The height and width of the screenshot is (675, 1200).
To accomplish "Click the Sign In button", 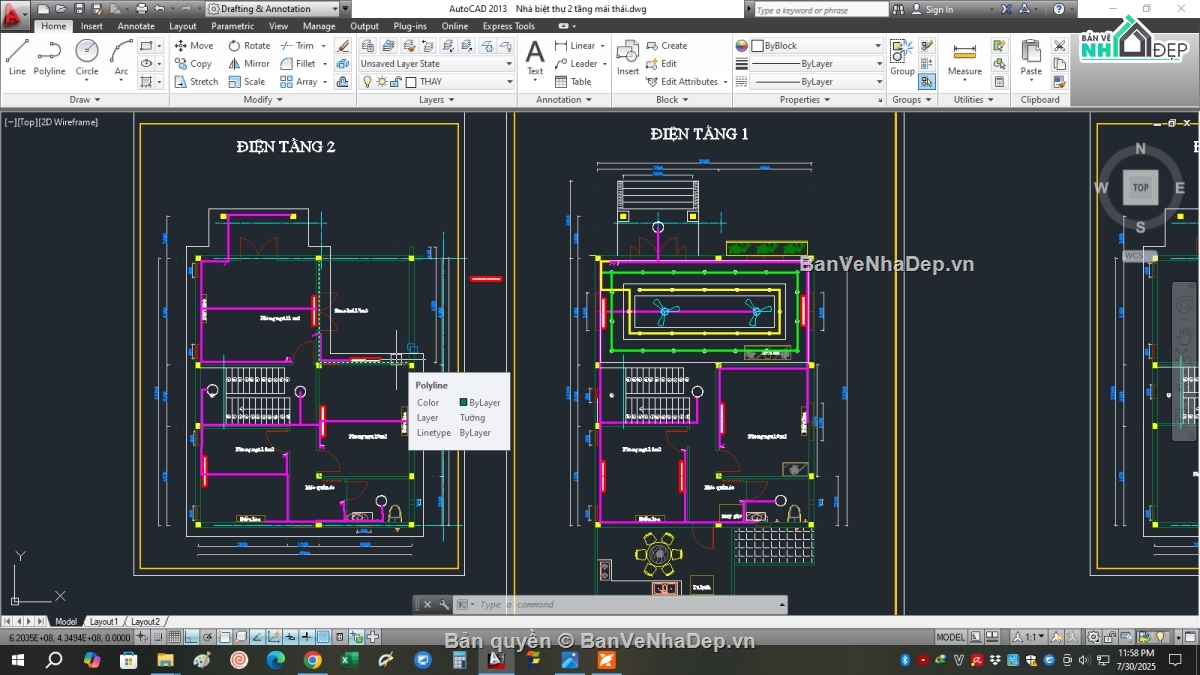I will [938, 9].
